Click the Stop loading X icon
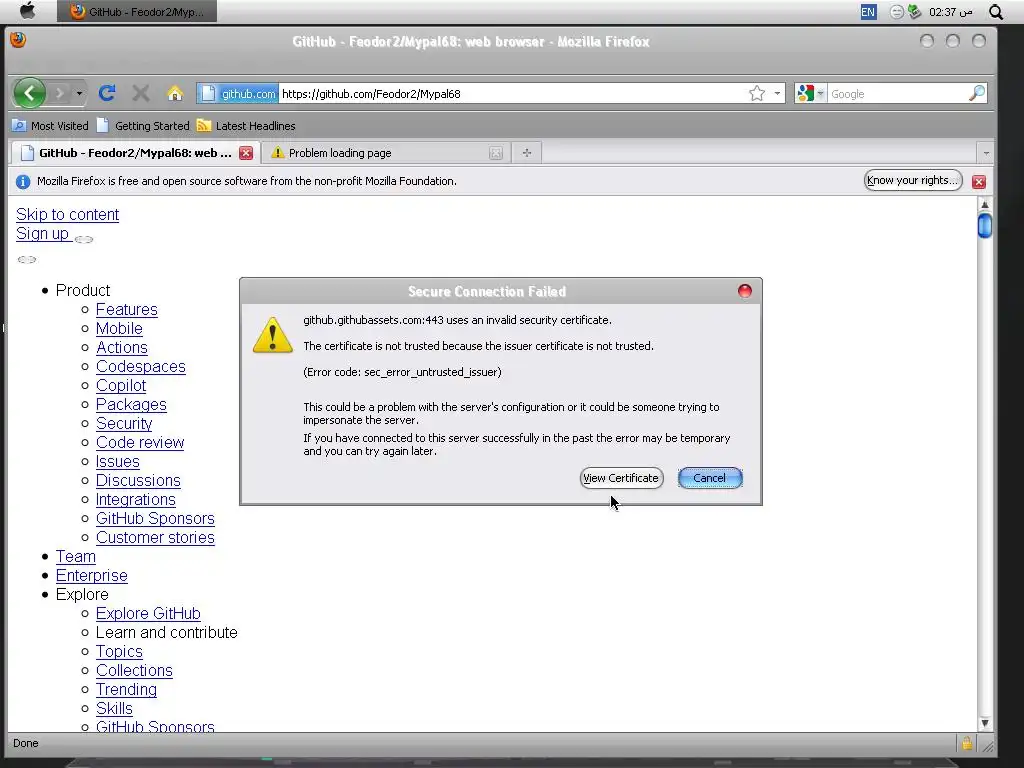 coord(140,93)
